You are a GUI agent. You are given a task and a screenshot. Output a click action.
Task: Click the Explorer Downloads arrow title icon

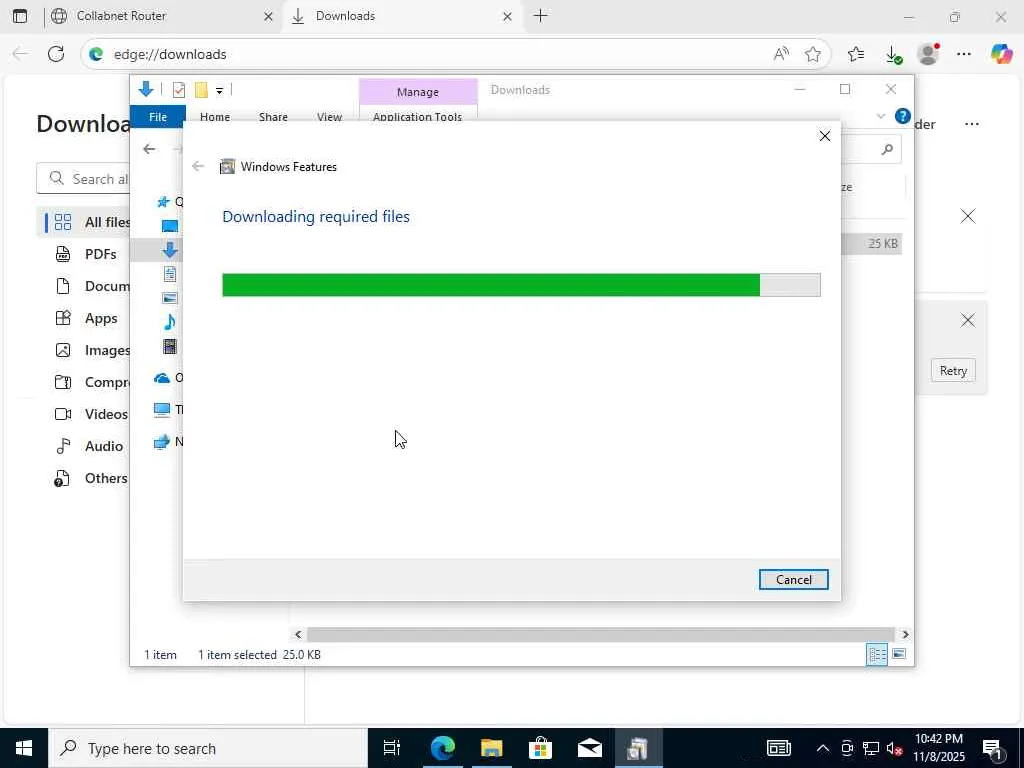click(x=146, y=89)
